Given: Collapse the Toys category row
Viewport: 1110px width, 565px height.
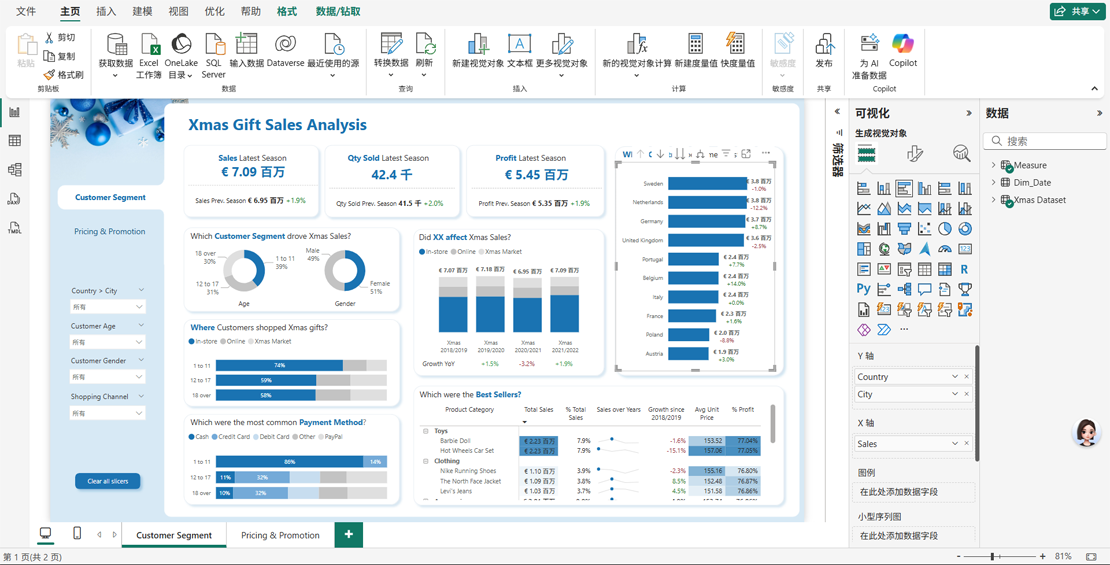Looking at the screenshot, I should [x=425, y=431].
